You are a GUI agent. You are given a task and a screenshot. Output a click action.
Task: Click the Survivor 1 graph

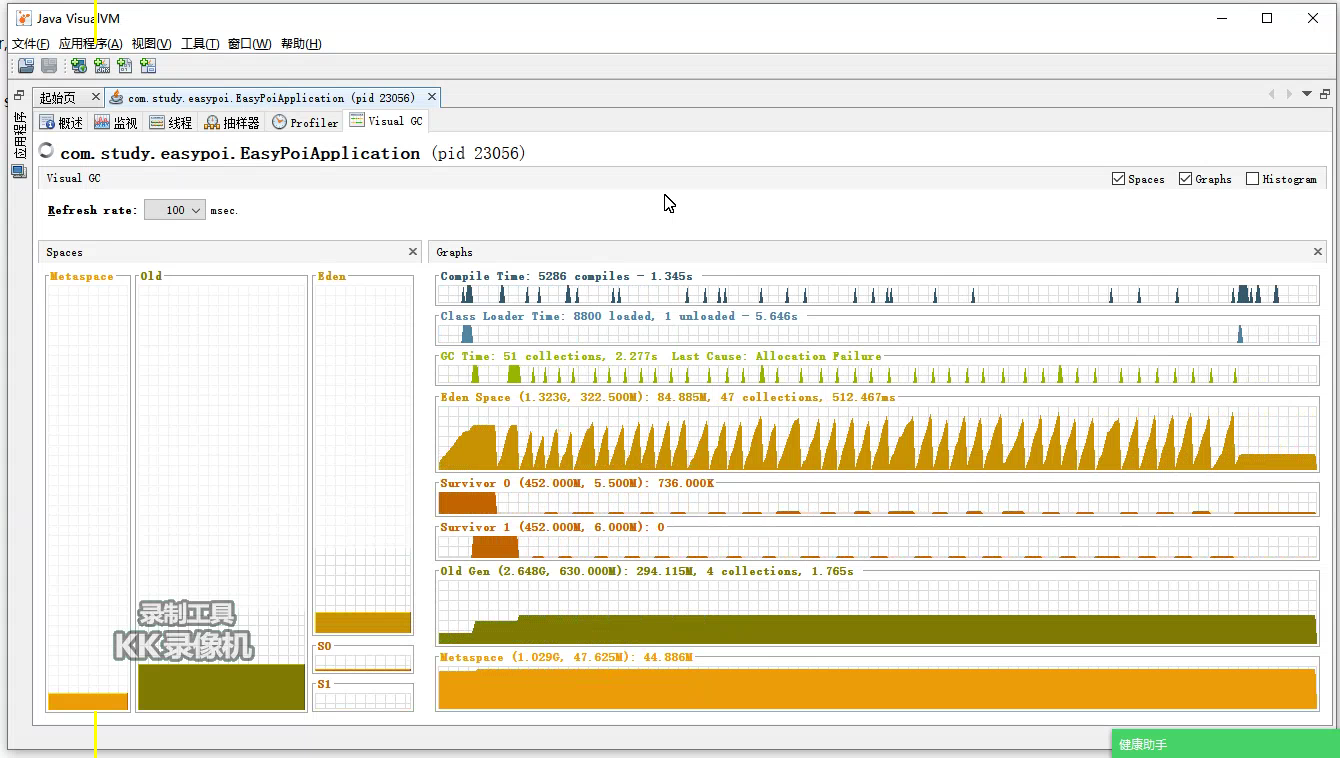pyautogui.click(x=877, y=546)
